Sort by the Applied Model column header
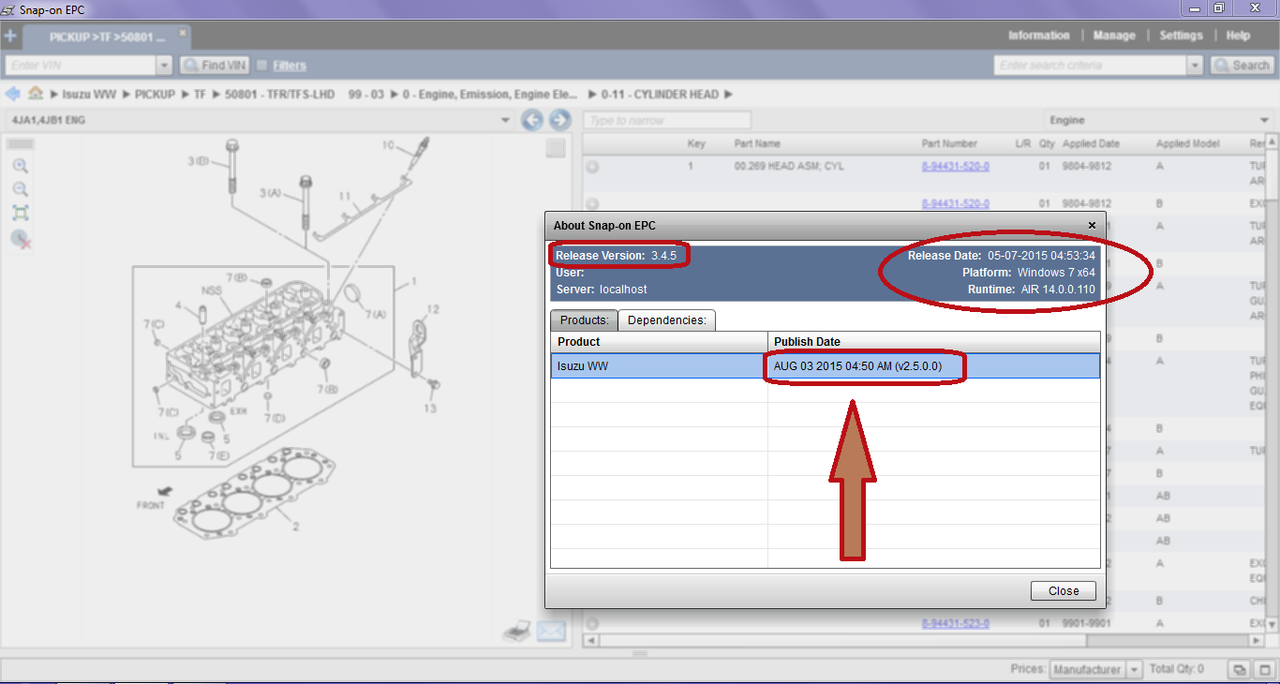This screenshot has width=1280, height=684. [1187, 144]
